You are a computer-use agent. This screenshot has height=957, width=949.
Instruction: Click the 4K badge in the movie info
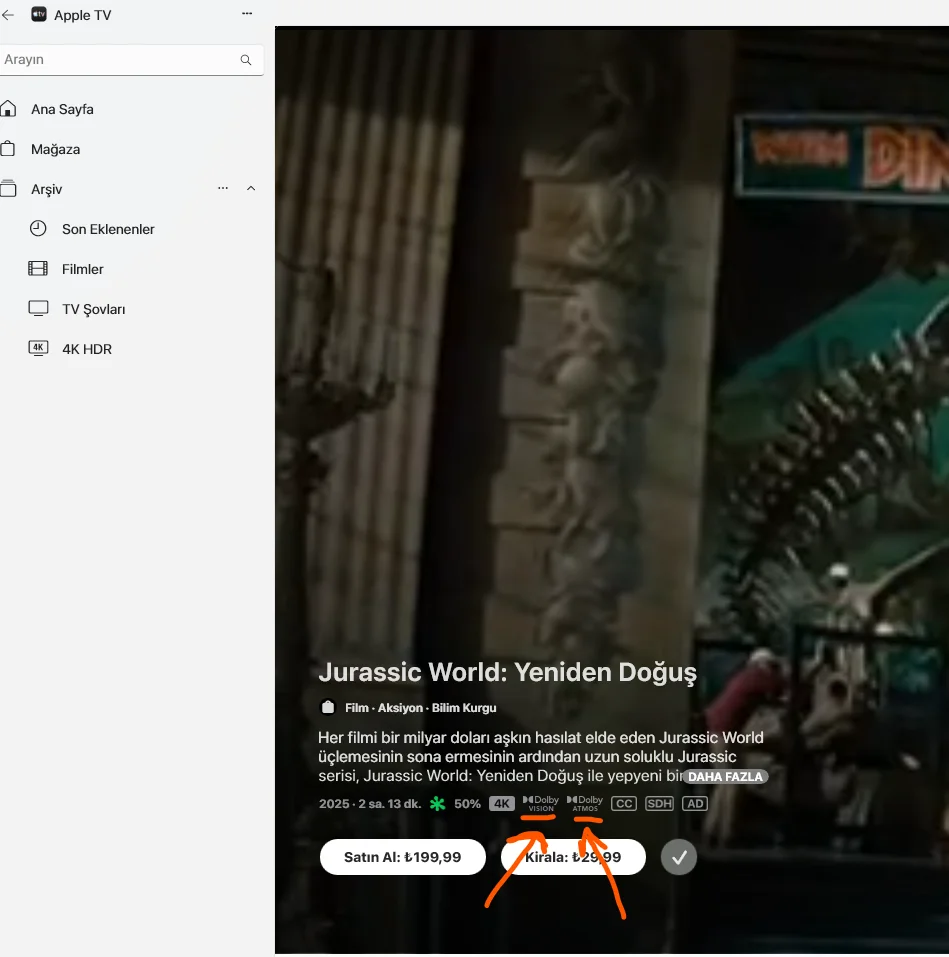click(x=502, y=804)
